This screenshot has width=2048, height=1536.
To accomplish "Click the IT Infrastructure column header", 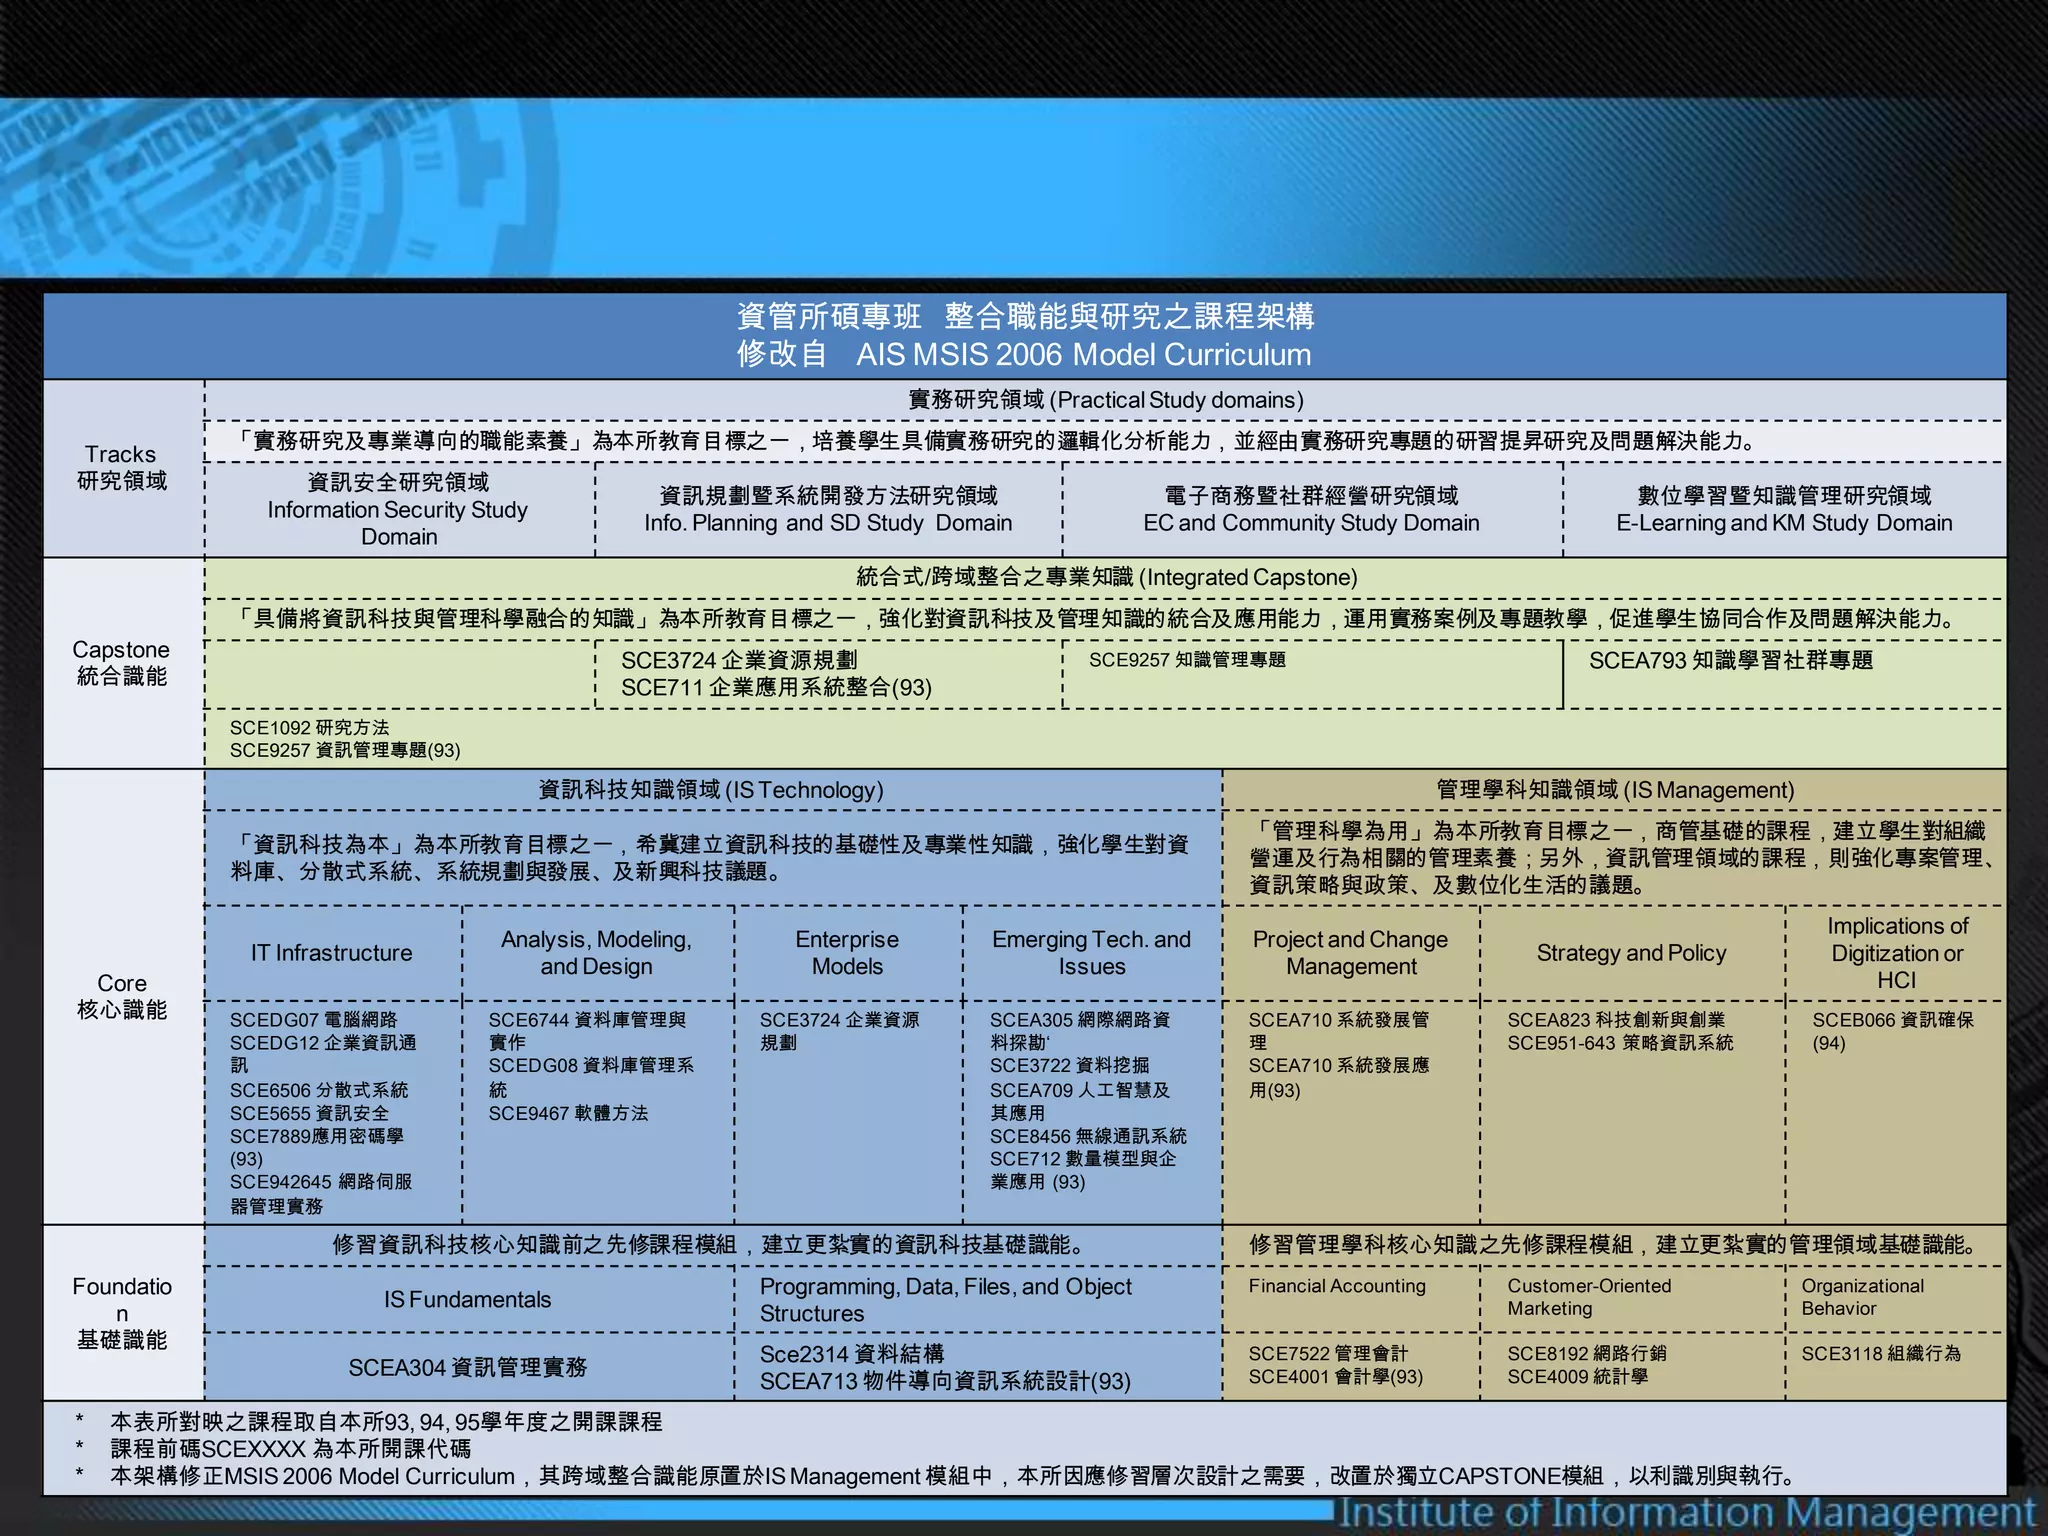I will tap(331, 953).
